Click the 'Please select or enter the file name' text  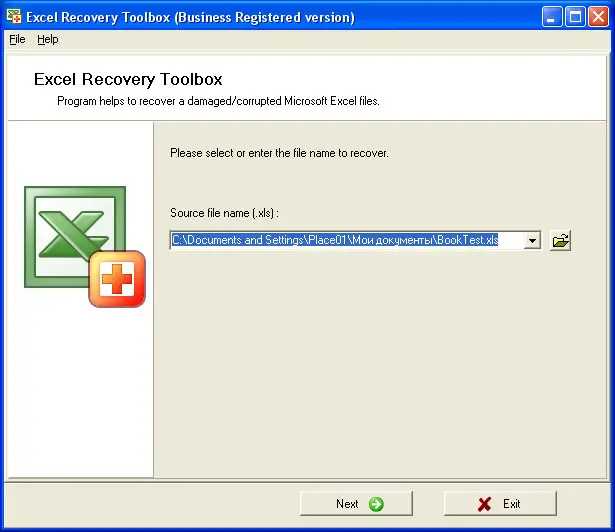click(x=279, y=153)
